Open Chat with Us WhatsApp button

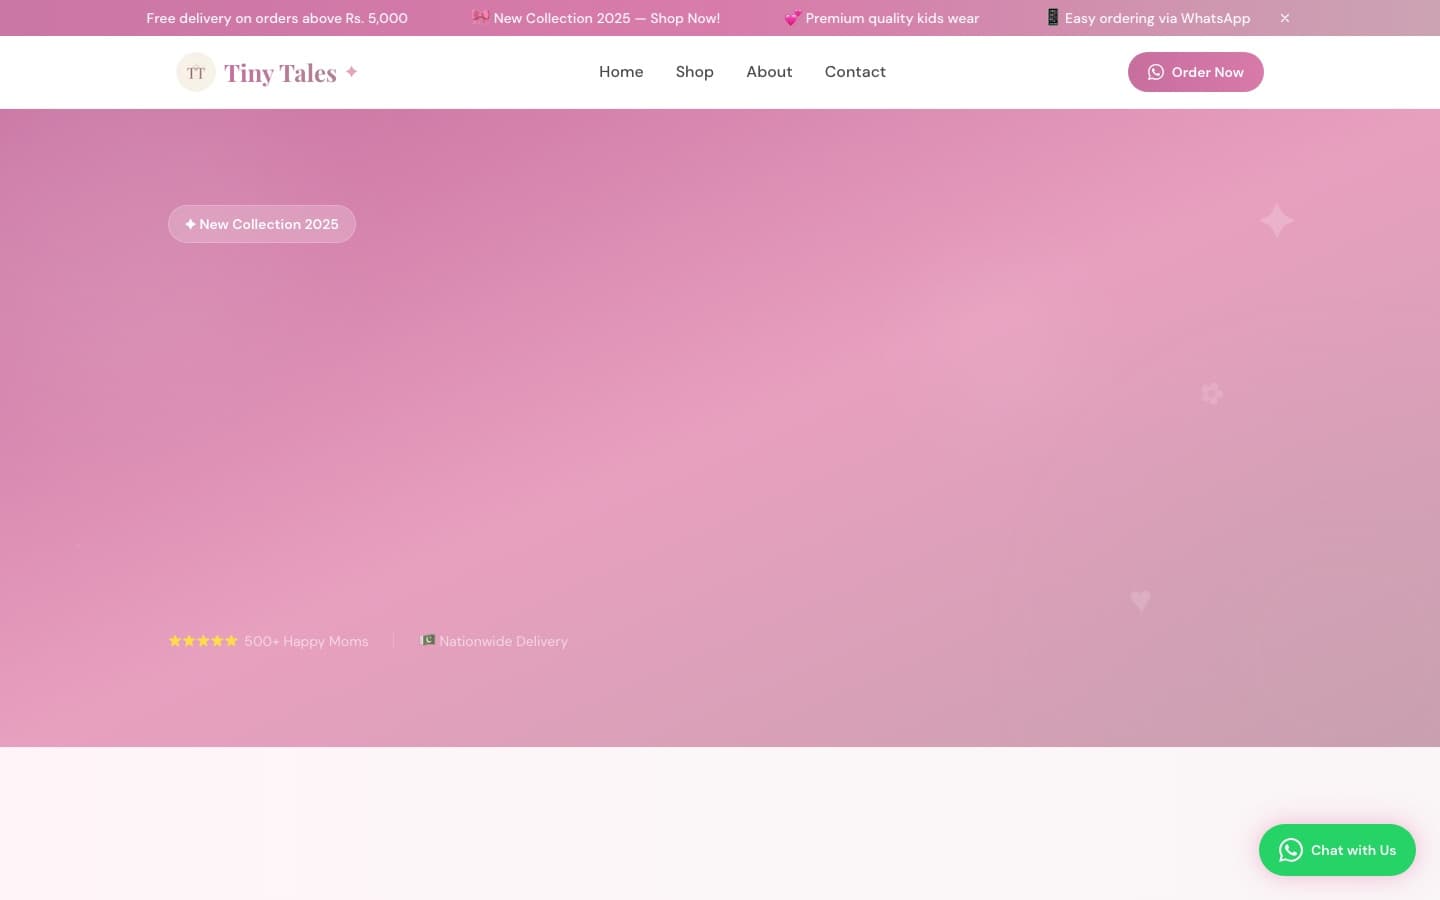coord(1337,850)
